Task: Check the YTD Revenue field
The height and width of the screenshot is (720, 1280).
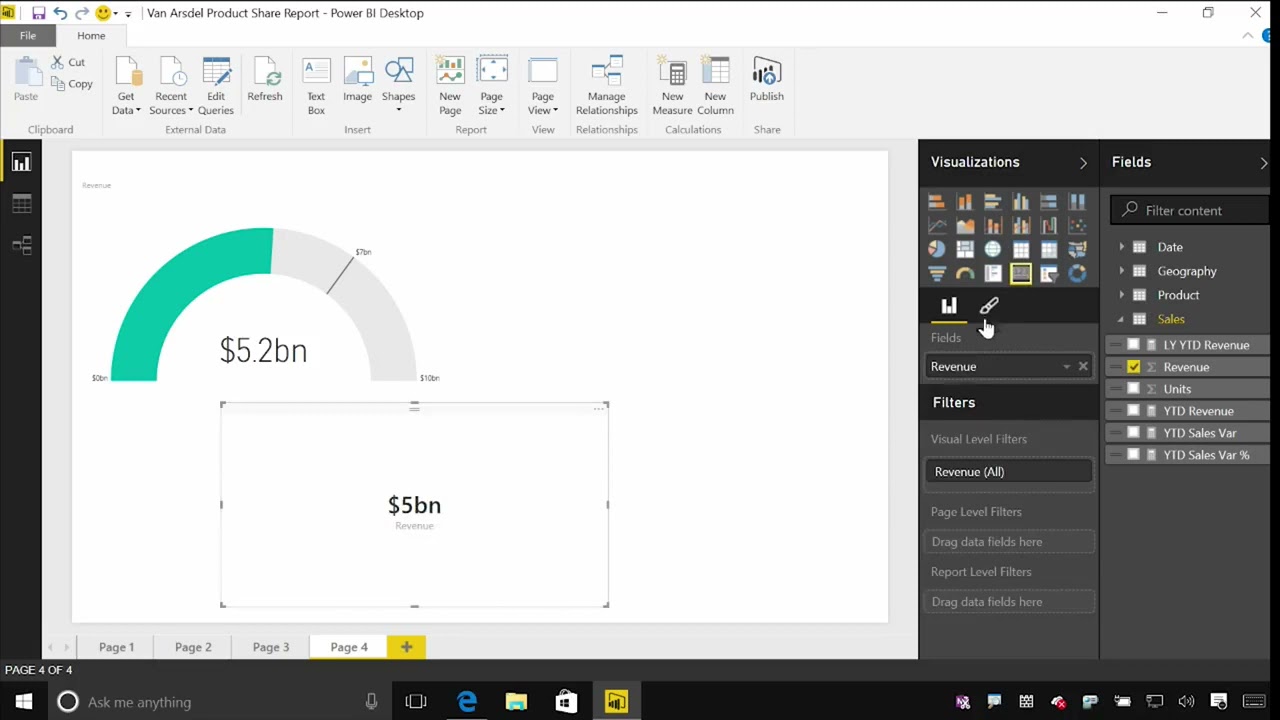Action: click(1133, 411)
